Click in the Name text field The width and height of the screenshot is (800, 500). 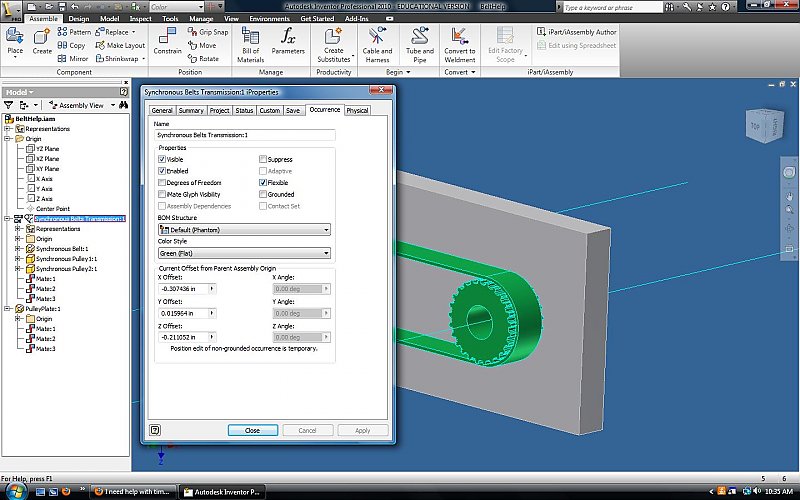[x=245, y=135]
